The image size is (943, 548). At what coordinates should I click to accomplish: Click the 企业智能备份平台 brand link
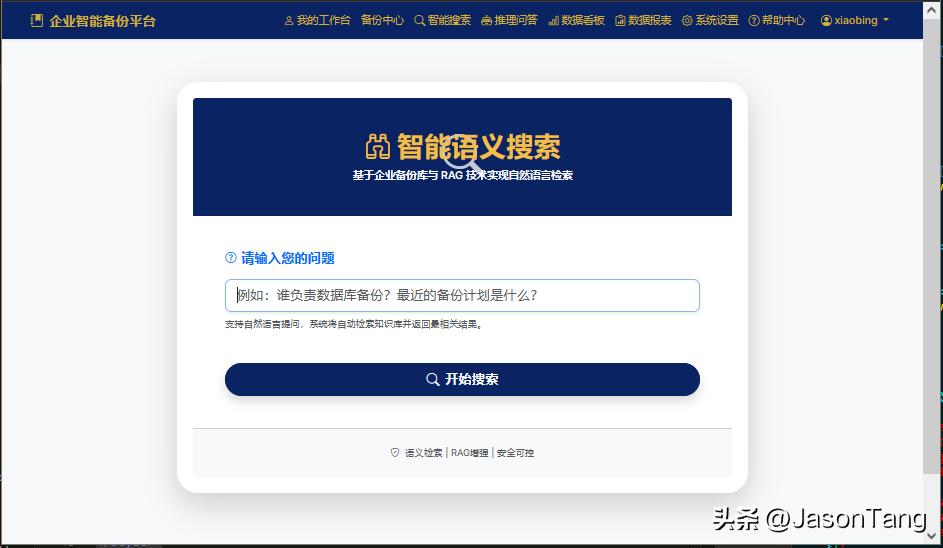(x=93, y=20)
